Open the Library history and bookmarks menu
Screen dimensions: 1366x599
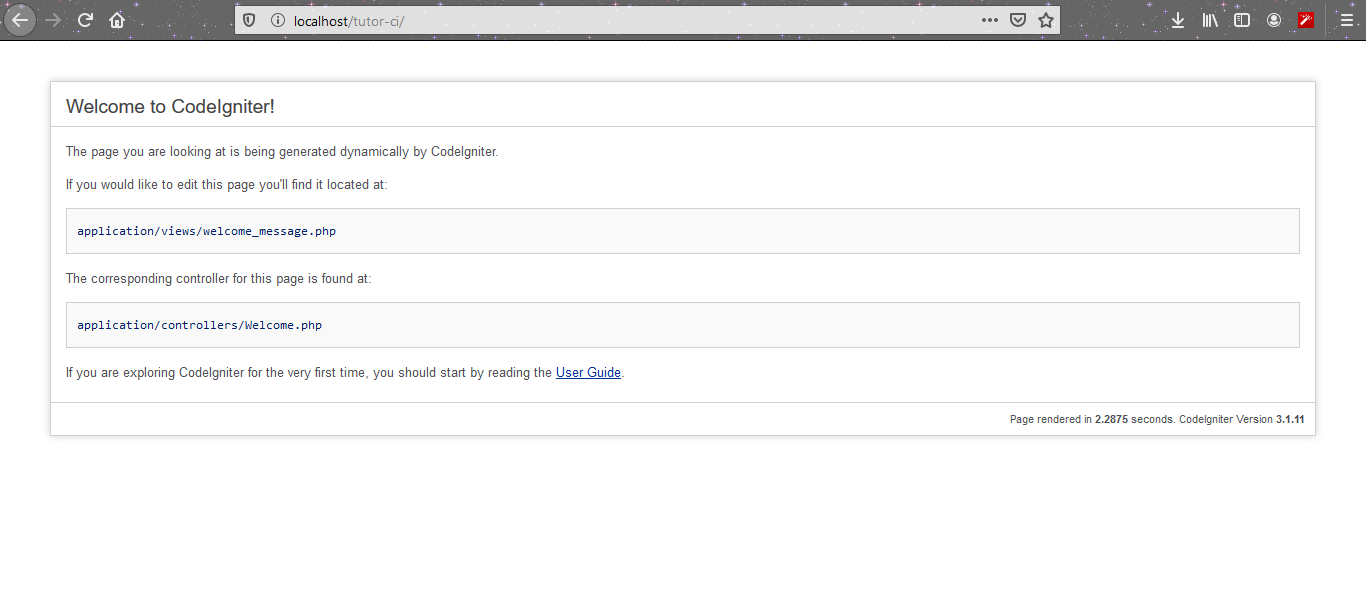tap(1210, 20)
